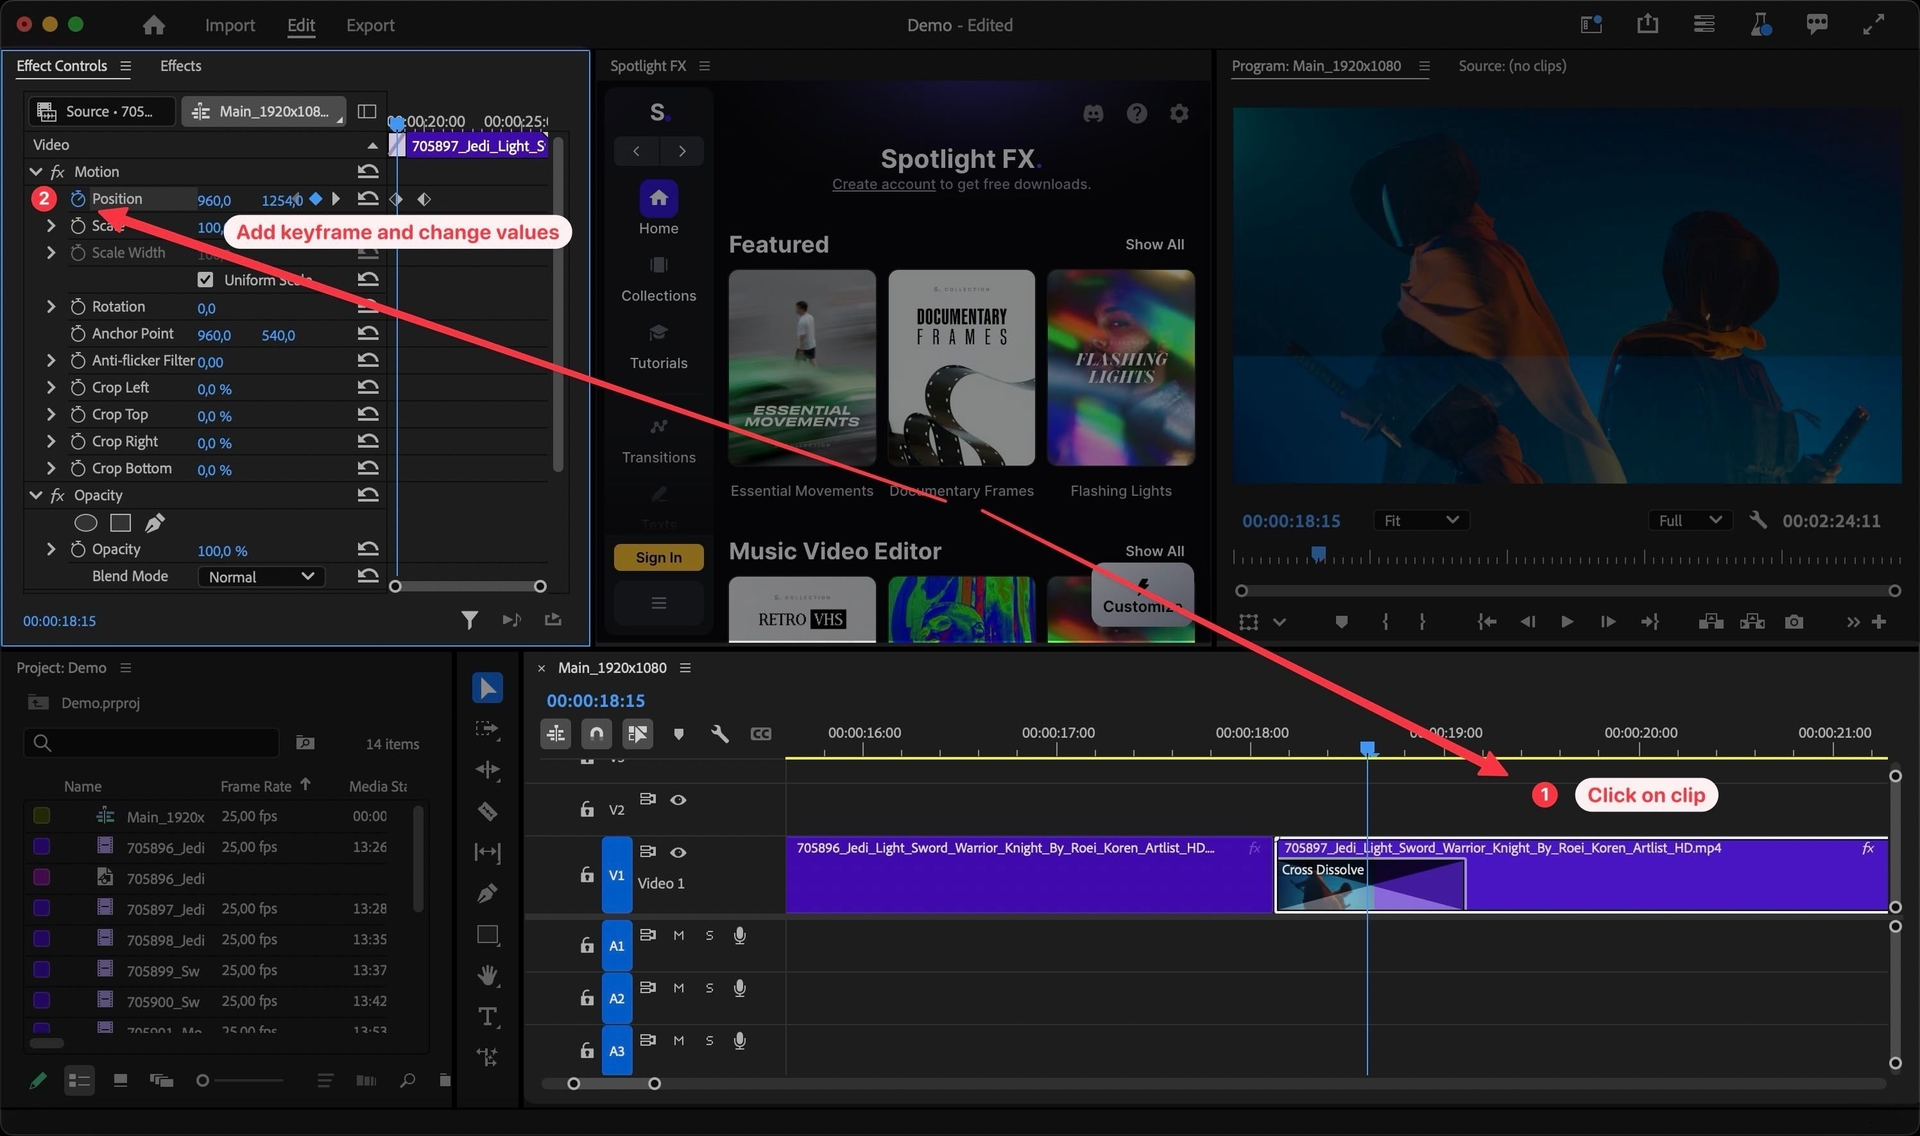Open the Blend Mode dropdown showing Normal
This screenshot has height=1136, width=1920.
tap(260, 576)
